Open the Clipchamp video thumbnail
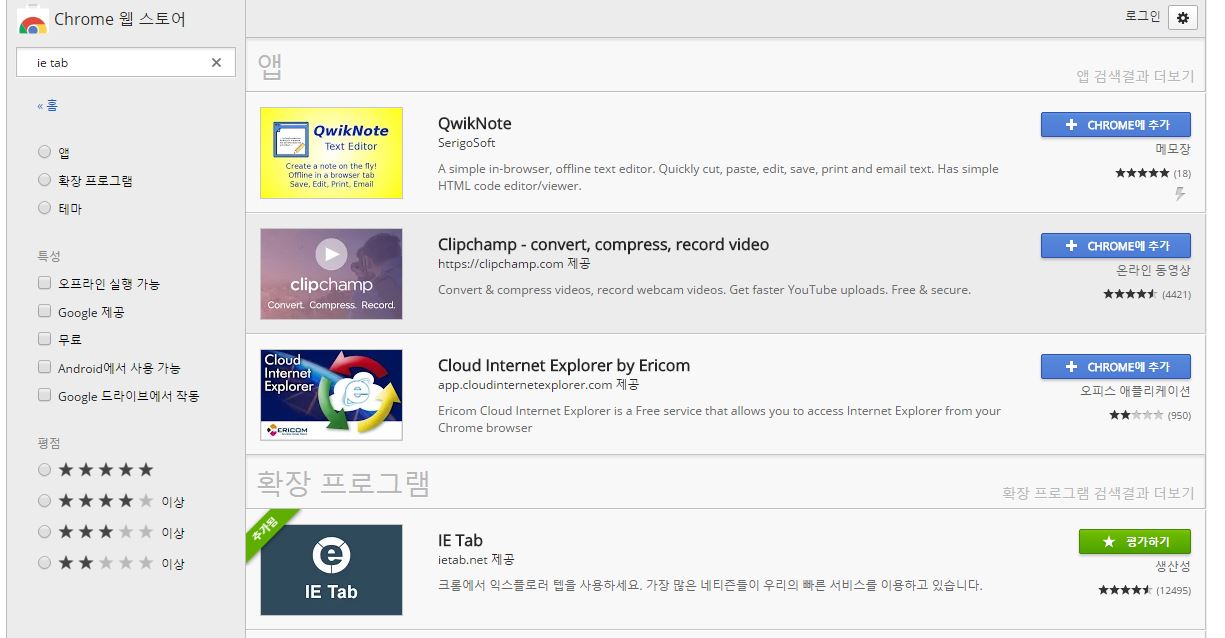Viewport: 1225px width, 638px height. pyautogui.click(x=331, y=274)
